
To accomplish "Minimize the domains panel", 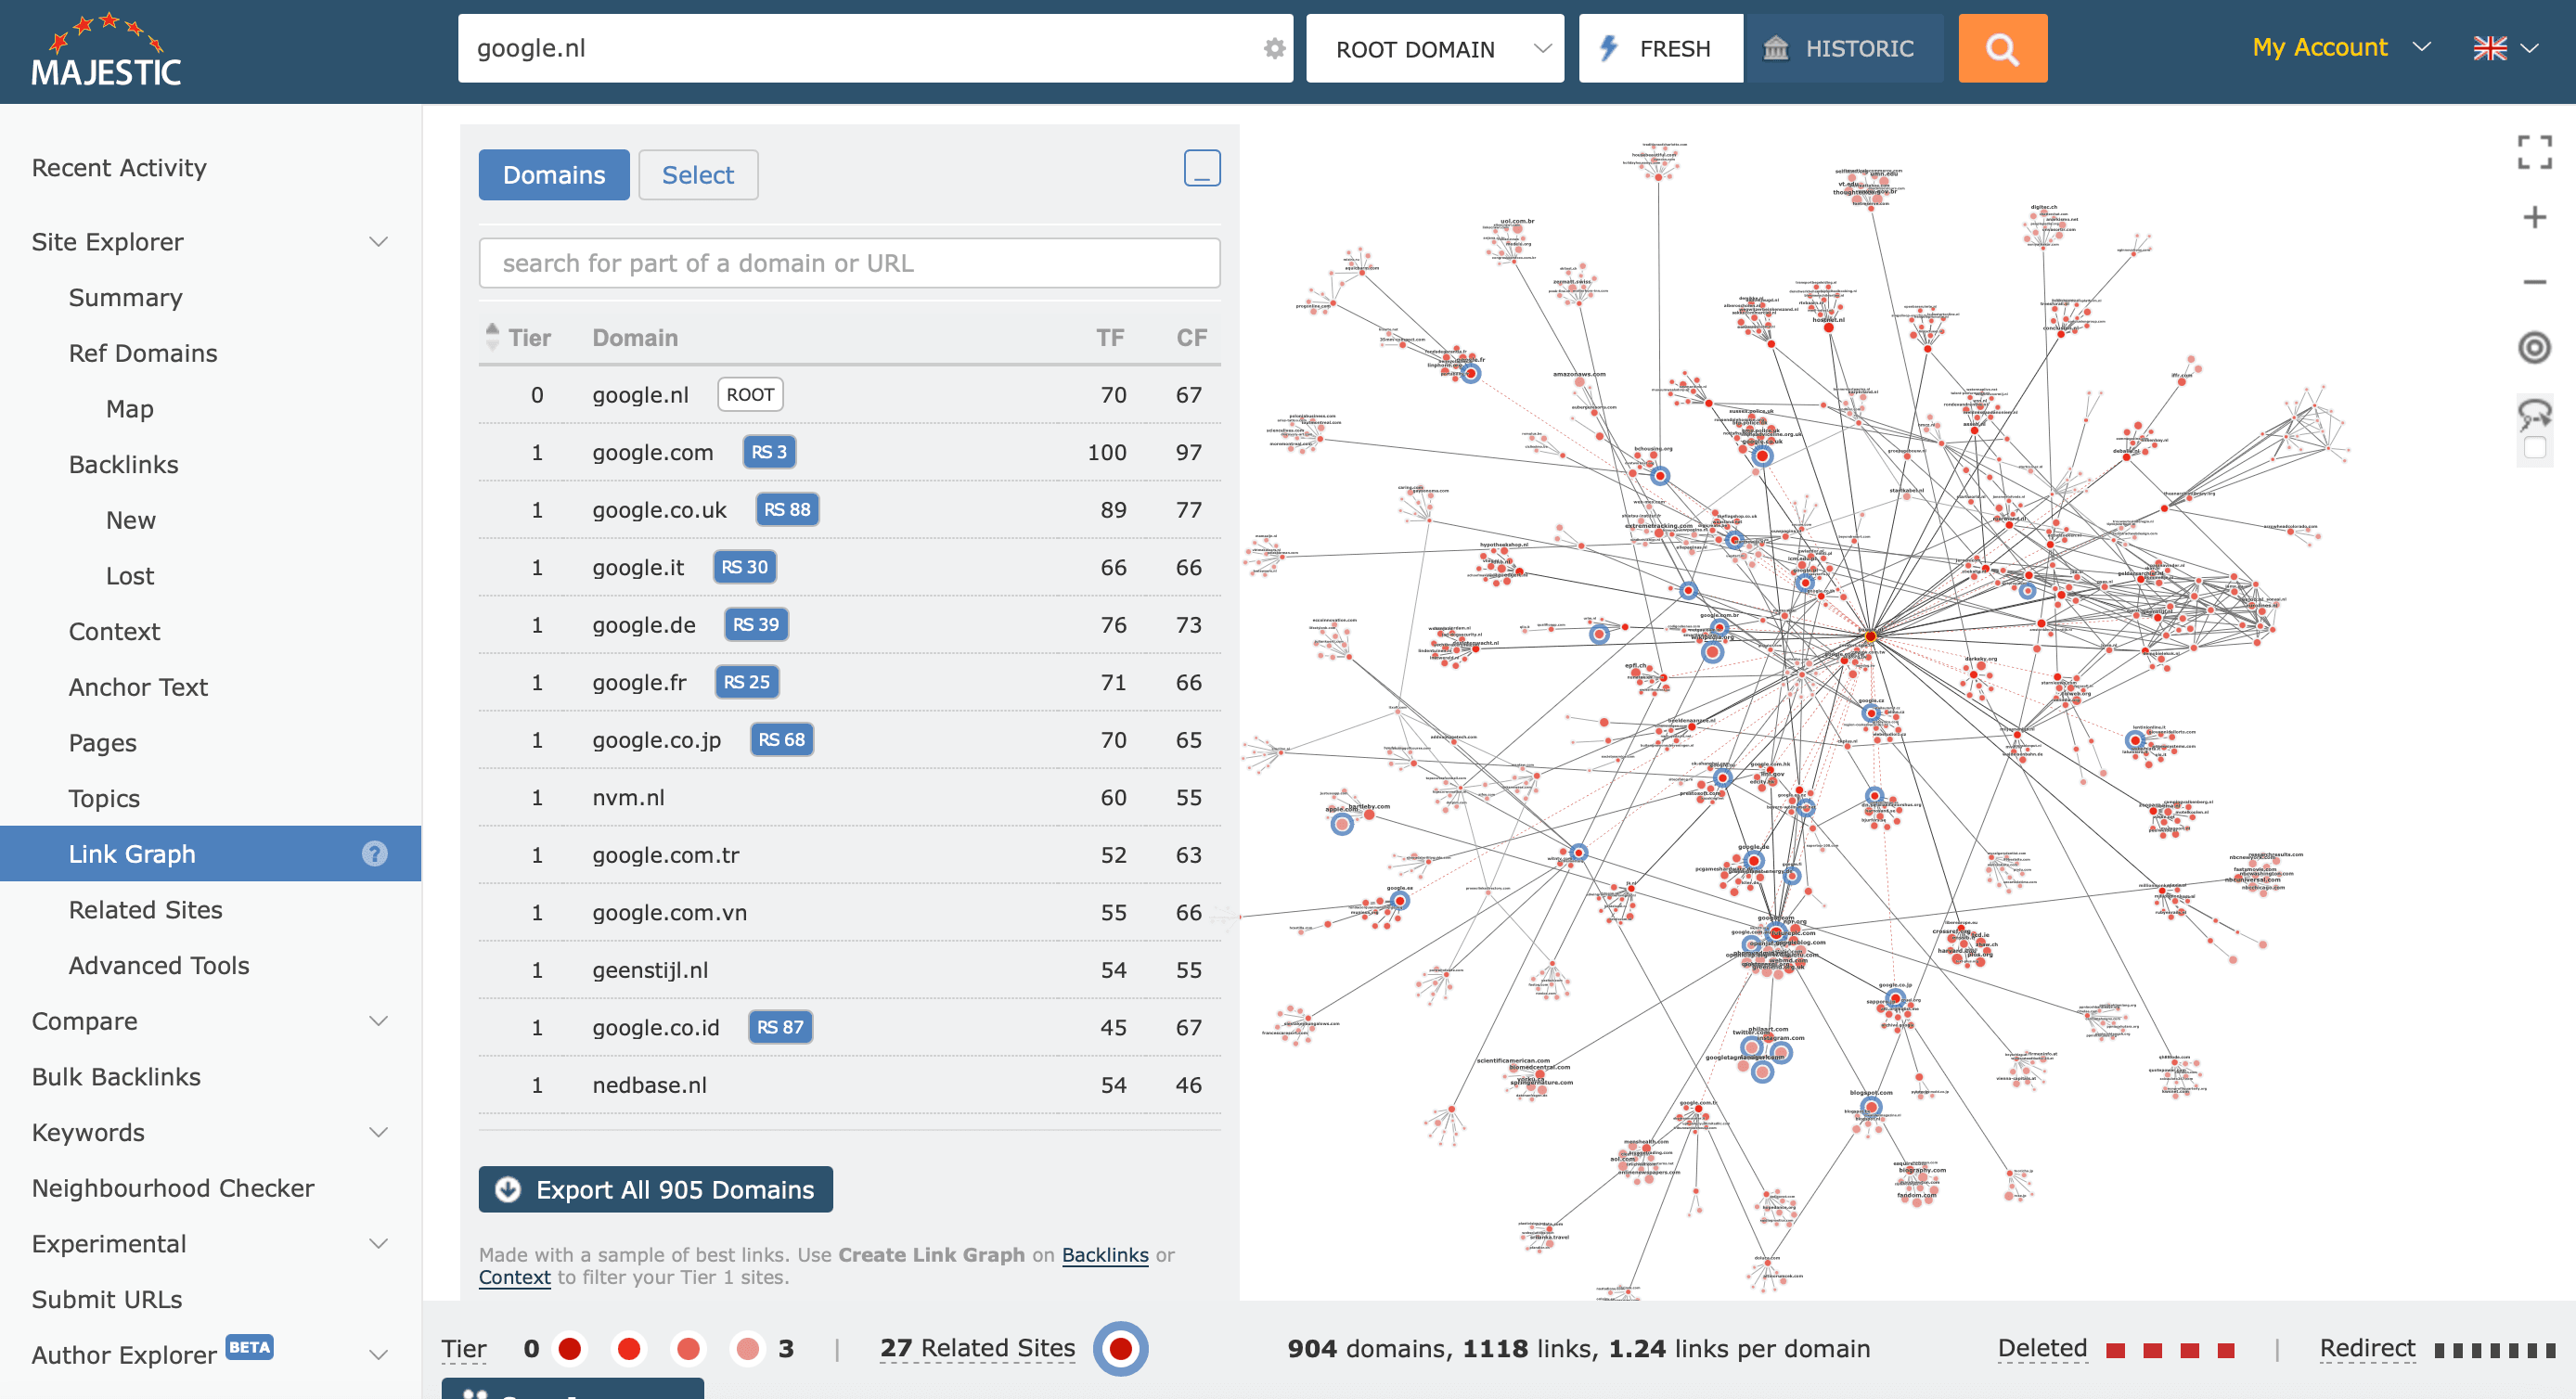I will pos(1201,168).
